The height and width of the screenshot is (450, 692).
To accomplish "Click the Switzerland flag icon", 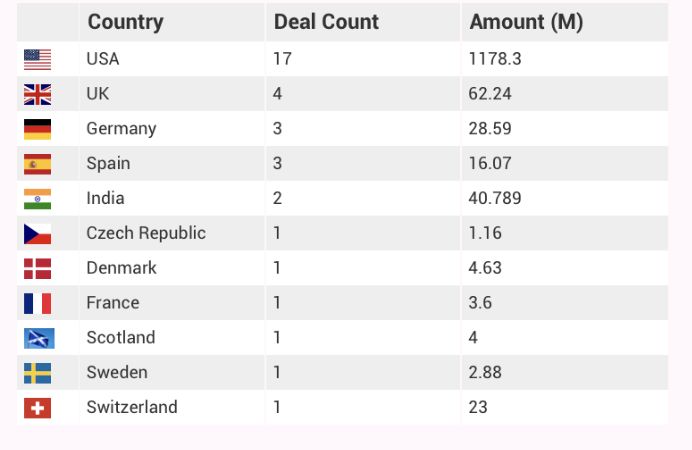I will point(37,408).
